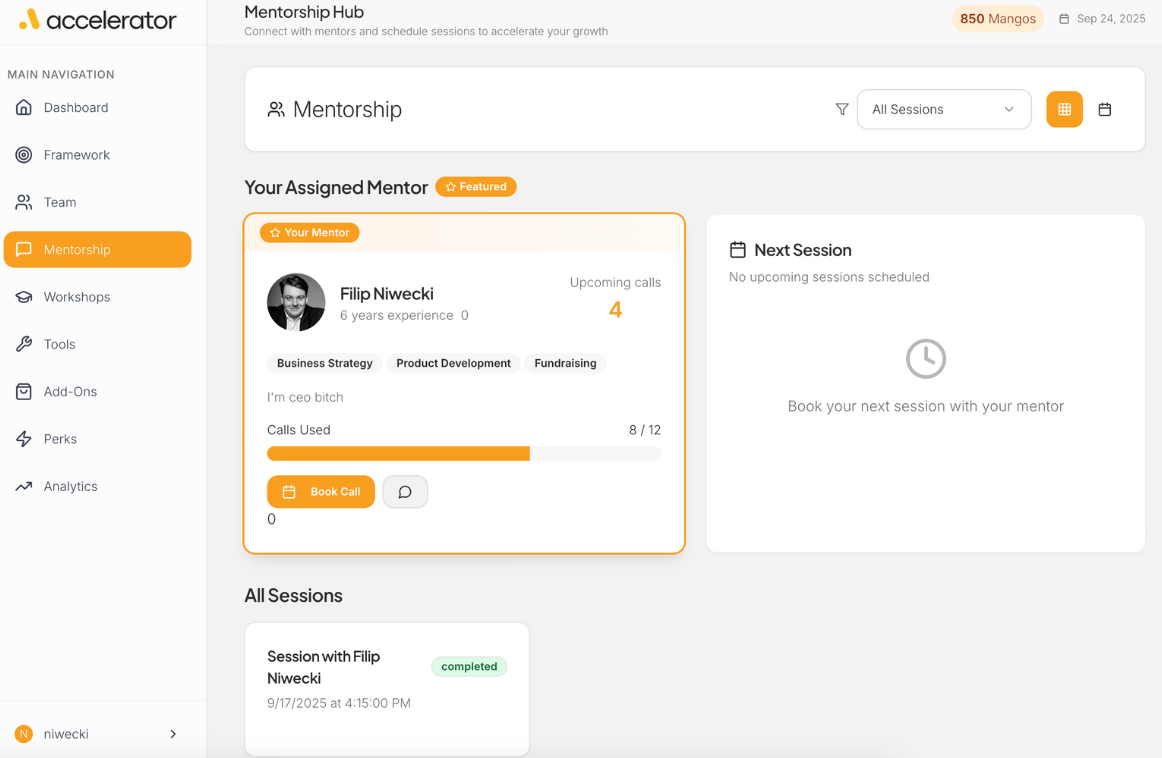Expand the niwecki account chevron

pos(173,733)
